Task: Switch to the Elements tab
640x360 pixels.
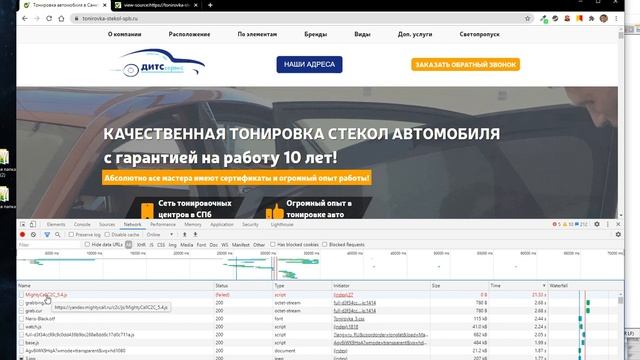Action: 56,224
